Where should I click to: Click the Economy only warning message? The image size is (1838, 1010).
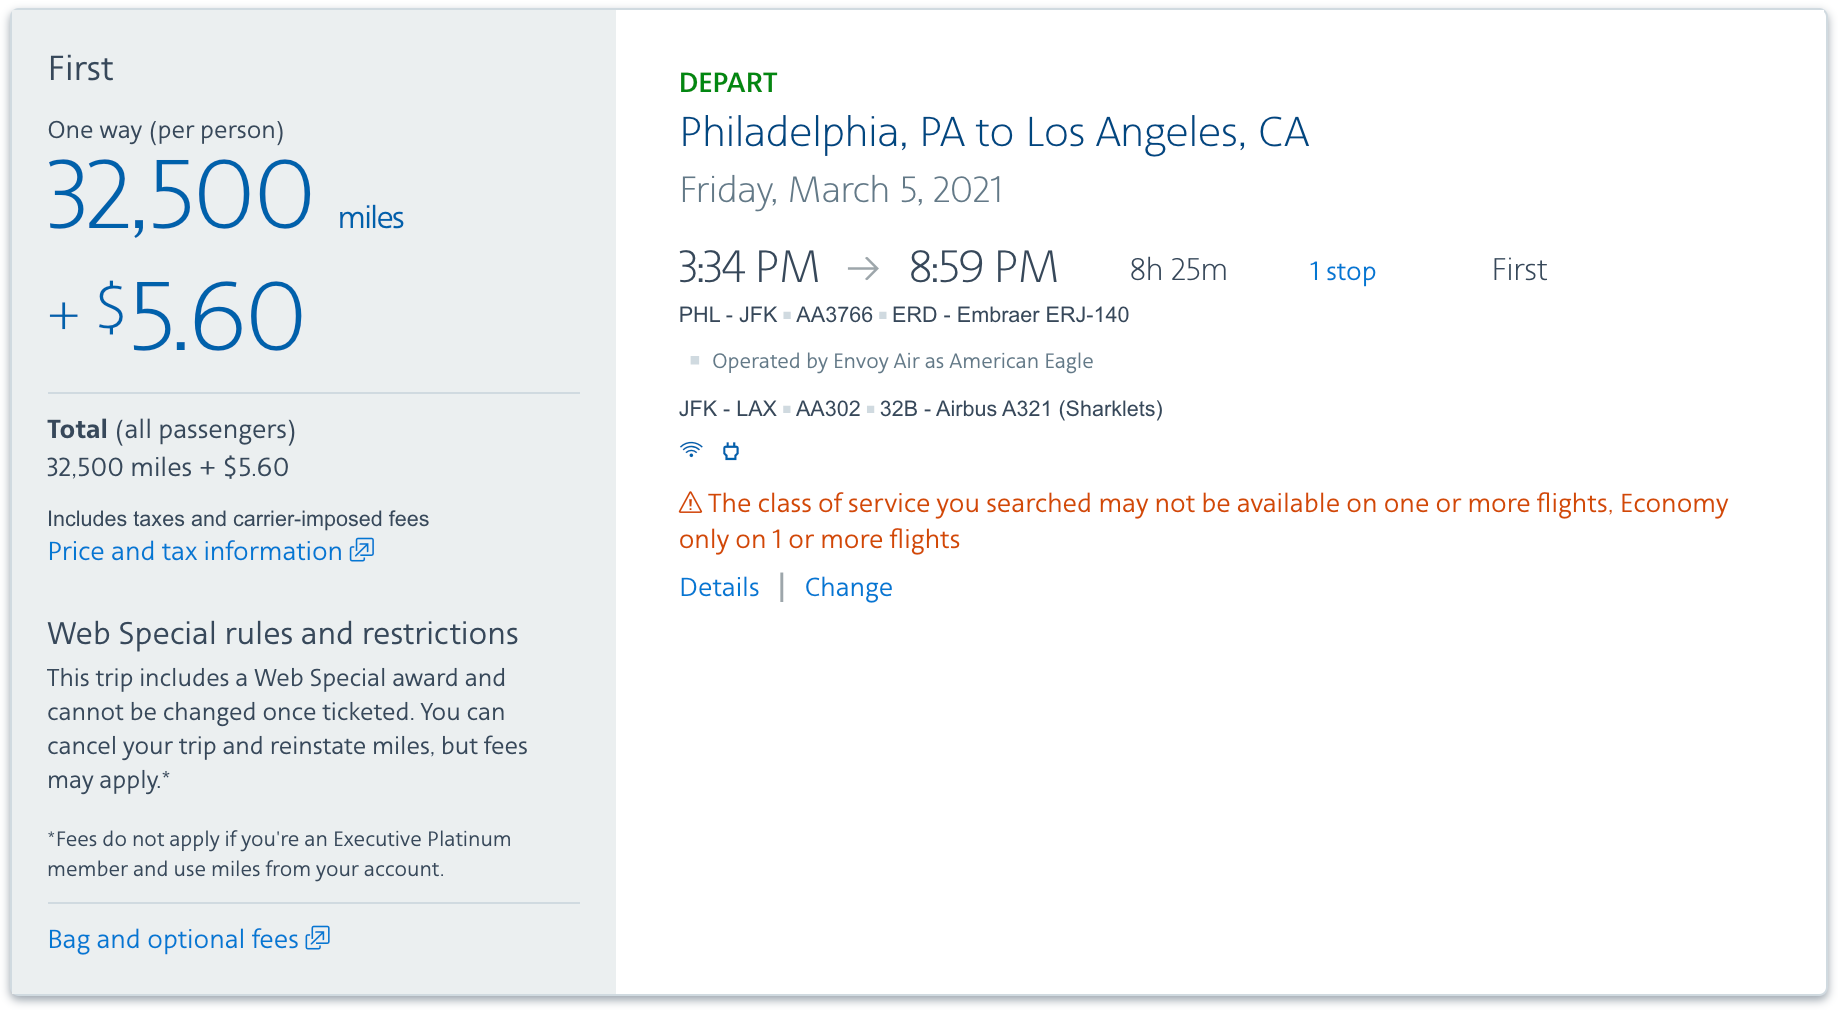pyautogui.click(x=1202, y=520)
